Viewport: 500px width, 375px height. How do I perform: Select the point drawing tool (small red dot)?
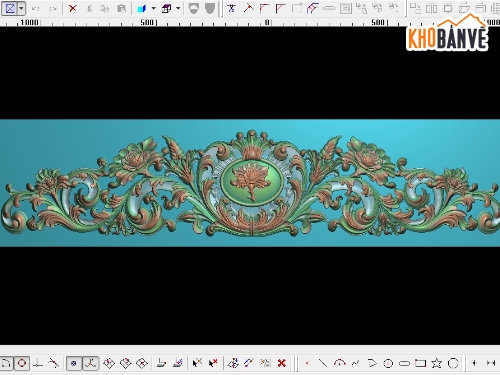tap(307, 363)
